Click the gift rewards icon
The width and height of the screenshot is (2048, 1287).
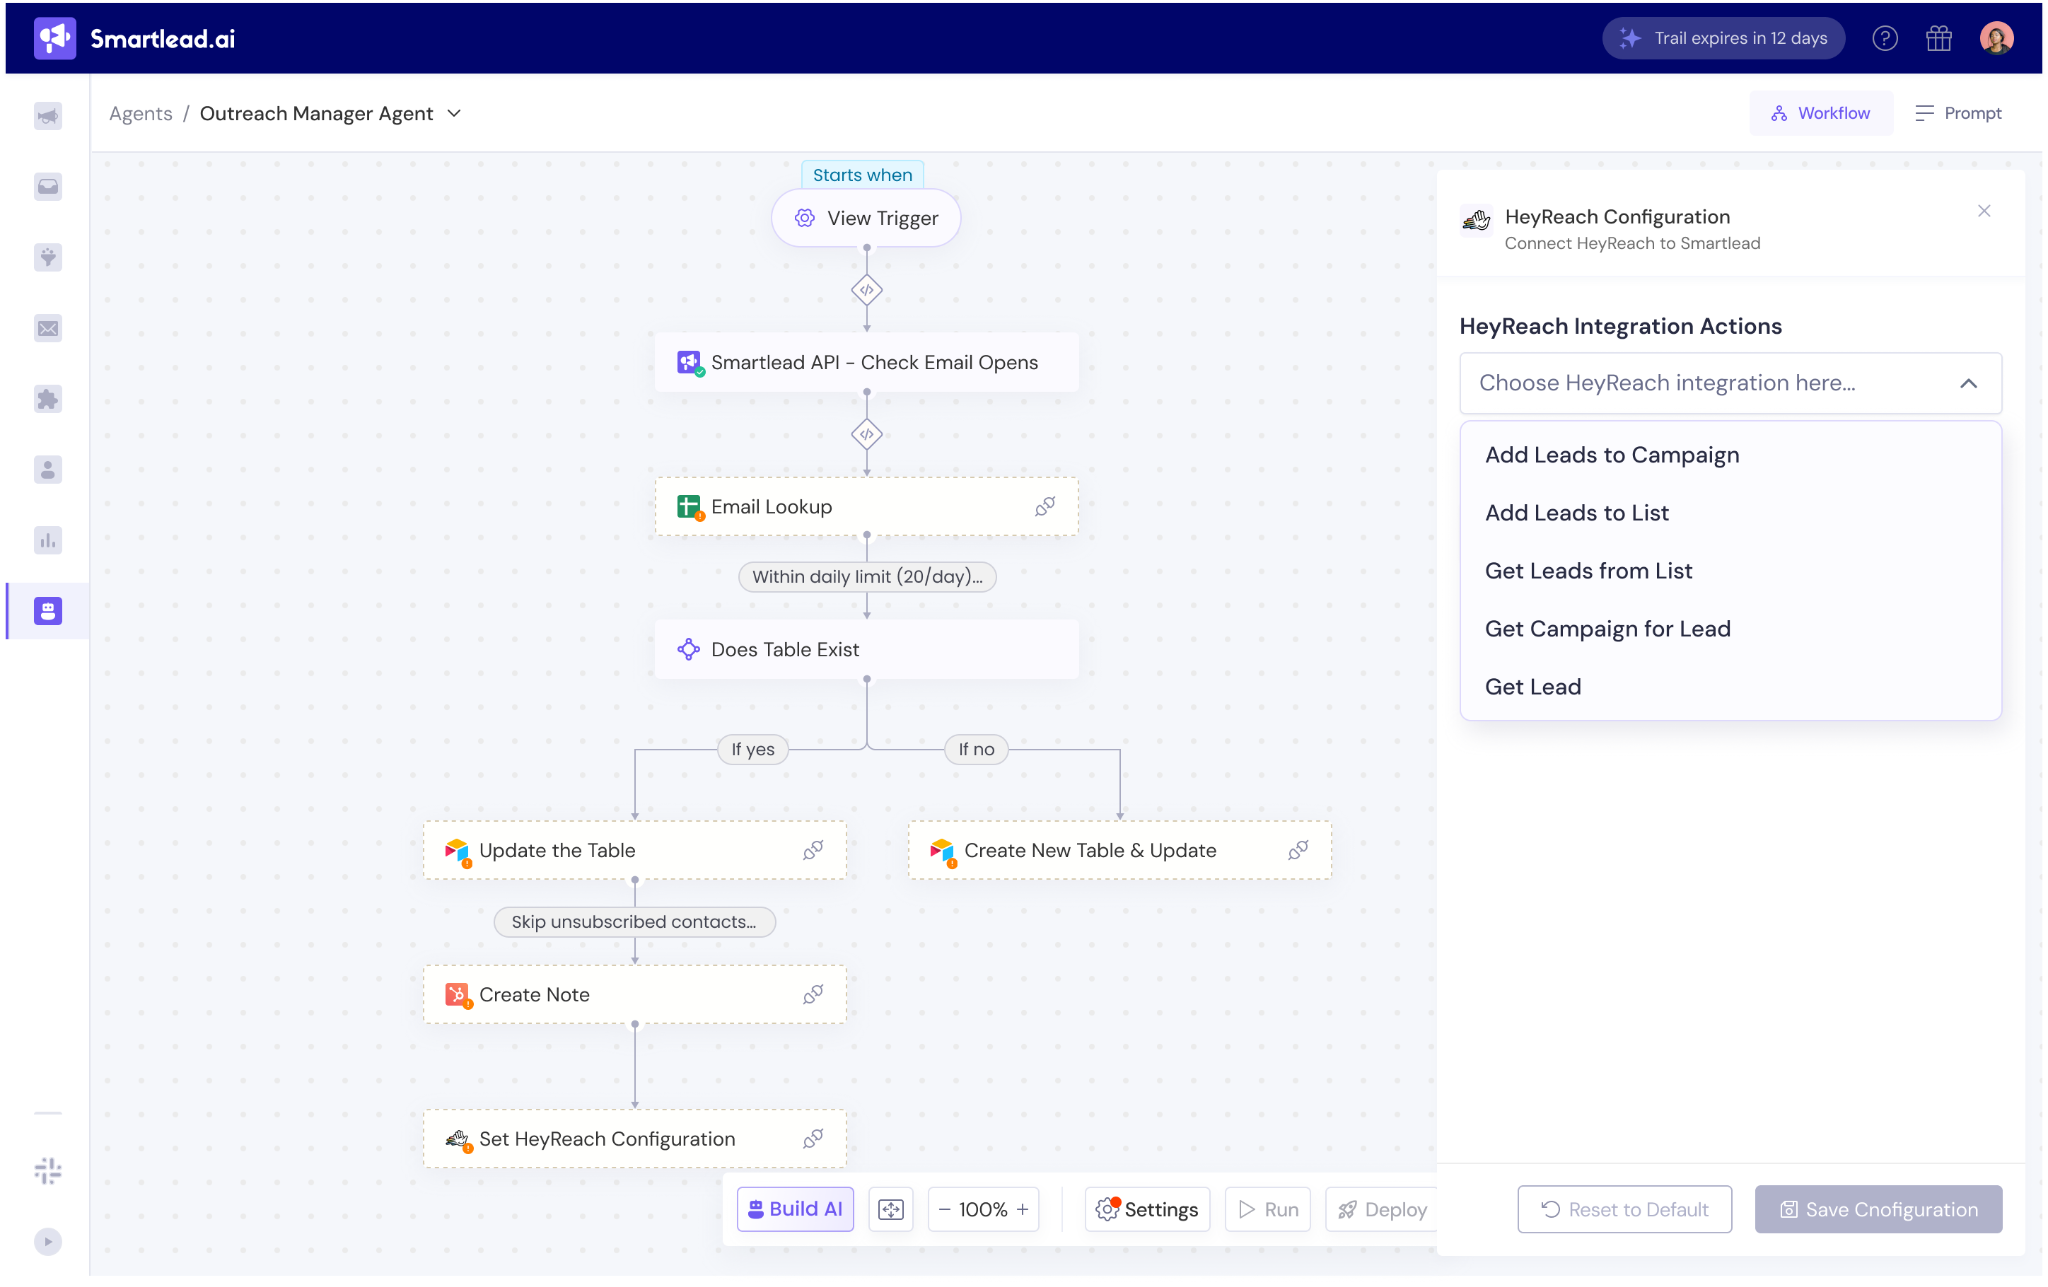[x=1939, y=38]
